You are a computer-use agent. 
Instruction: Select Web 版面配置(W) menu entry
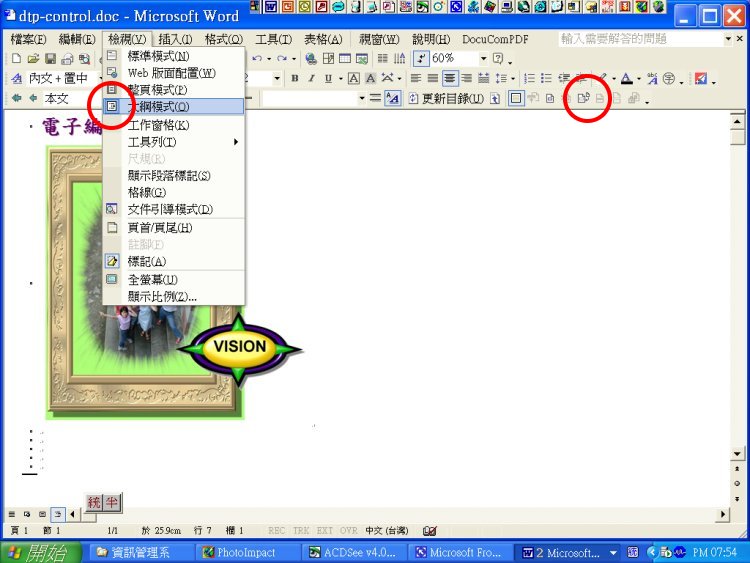coord(174,73)
